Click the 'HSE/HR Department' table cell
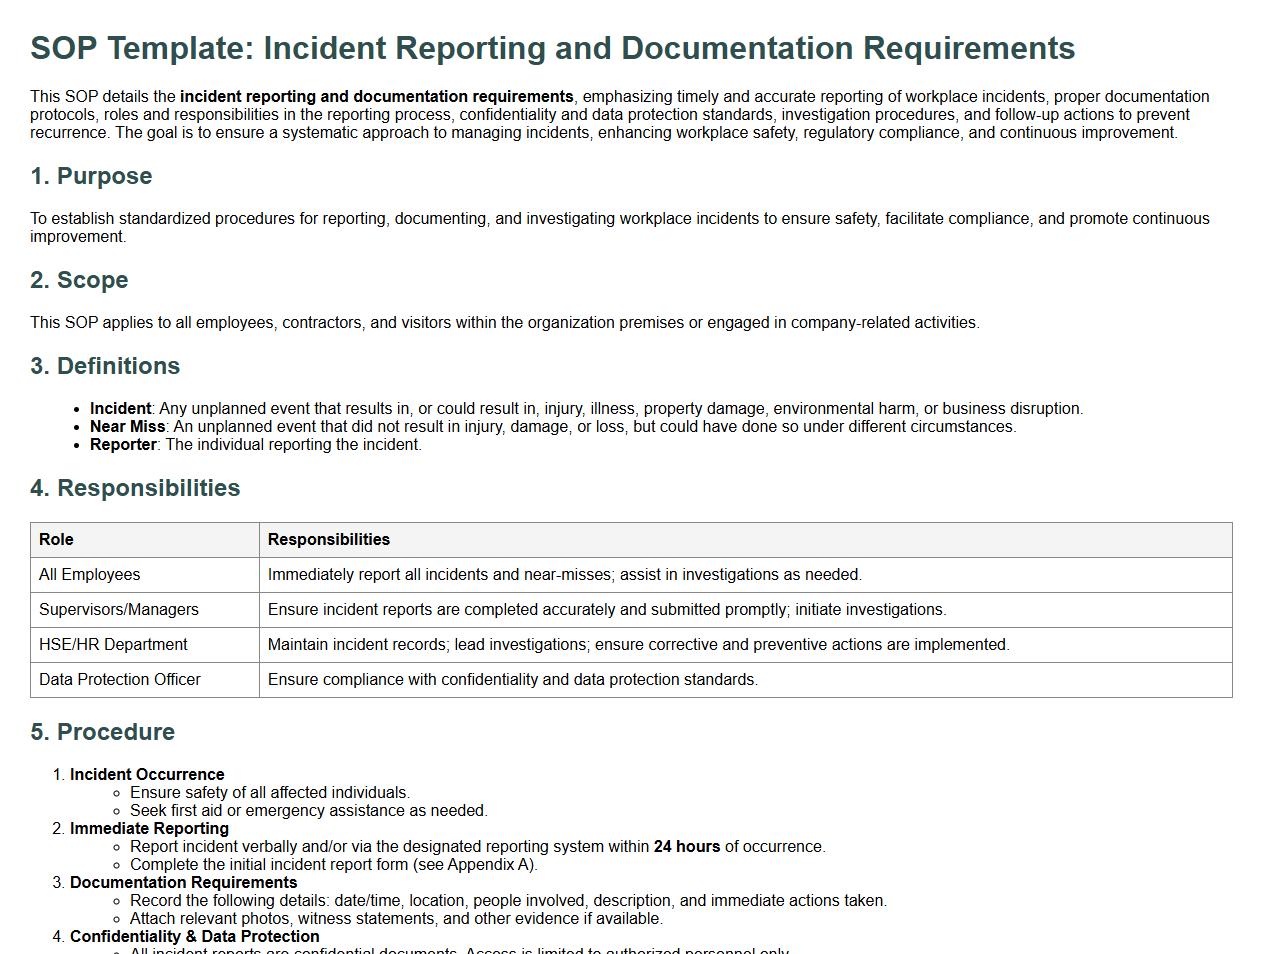This screenshot has height=954, width=1263. (113, 645)
